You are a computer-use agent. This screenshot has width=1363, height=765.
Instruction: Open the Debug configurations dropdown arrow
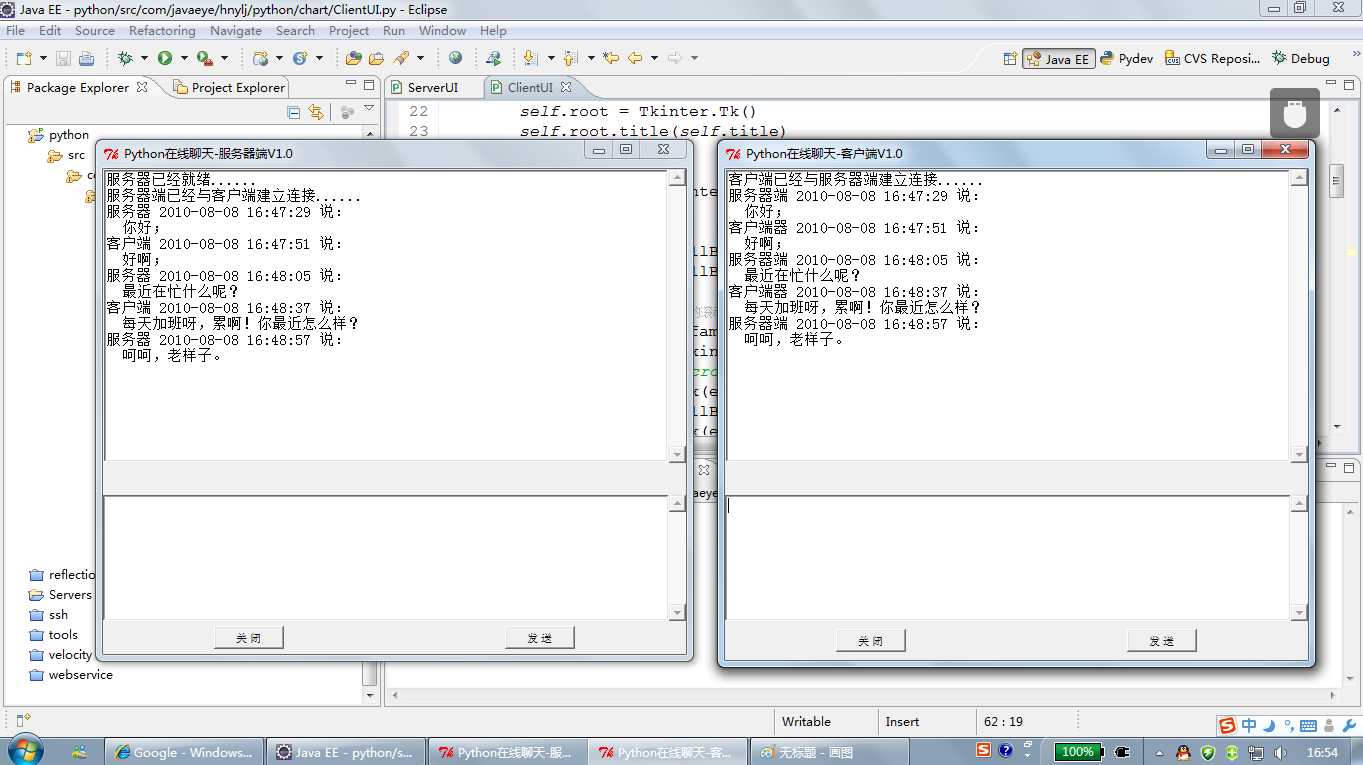coord(144,59)
